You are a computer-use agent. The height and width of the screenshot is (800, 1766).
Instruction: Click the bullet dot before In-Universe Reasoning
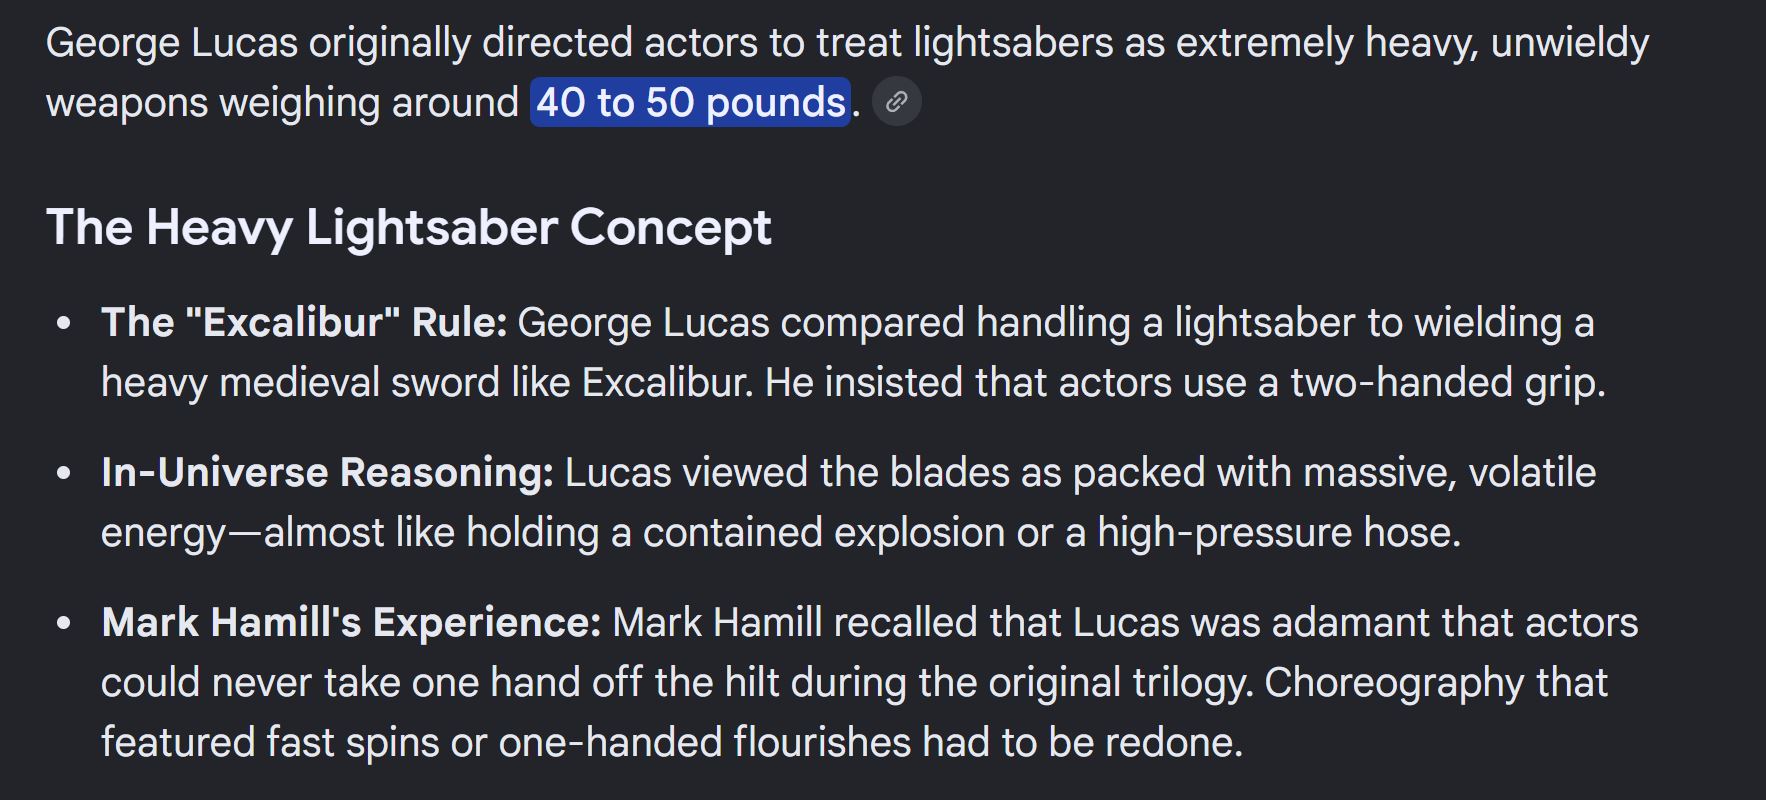65,474
